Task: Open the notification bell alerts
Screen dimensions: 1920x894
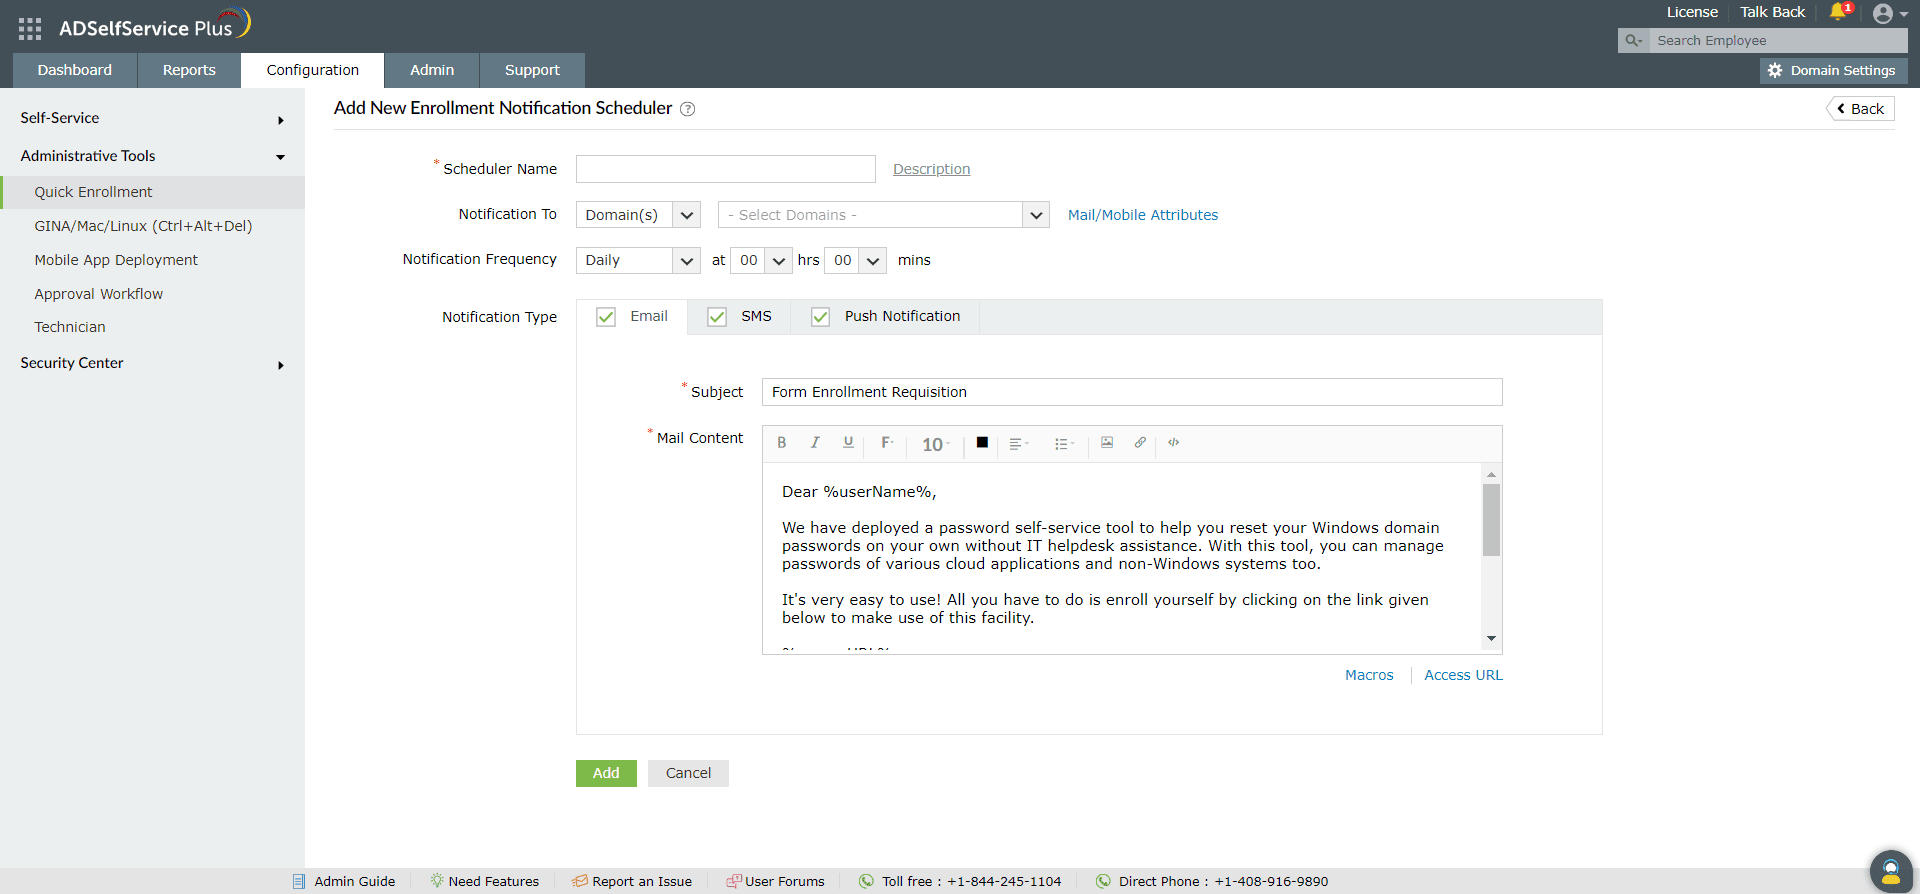Action: [1839, 12]
